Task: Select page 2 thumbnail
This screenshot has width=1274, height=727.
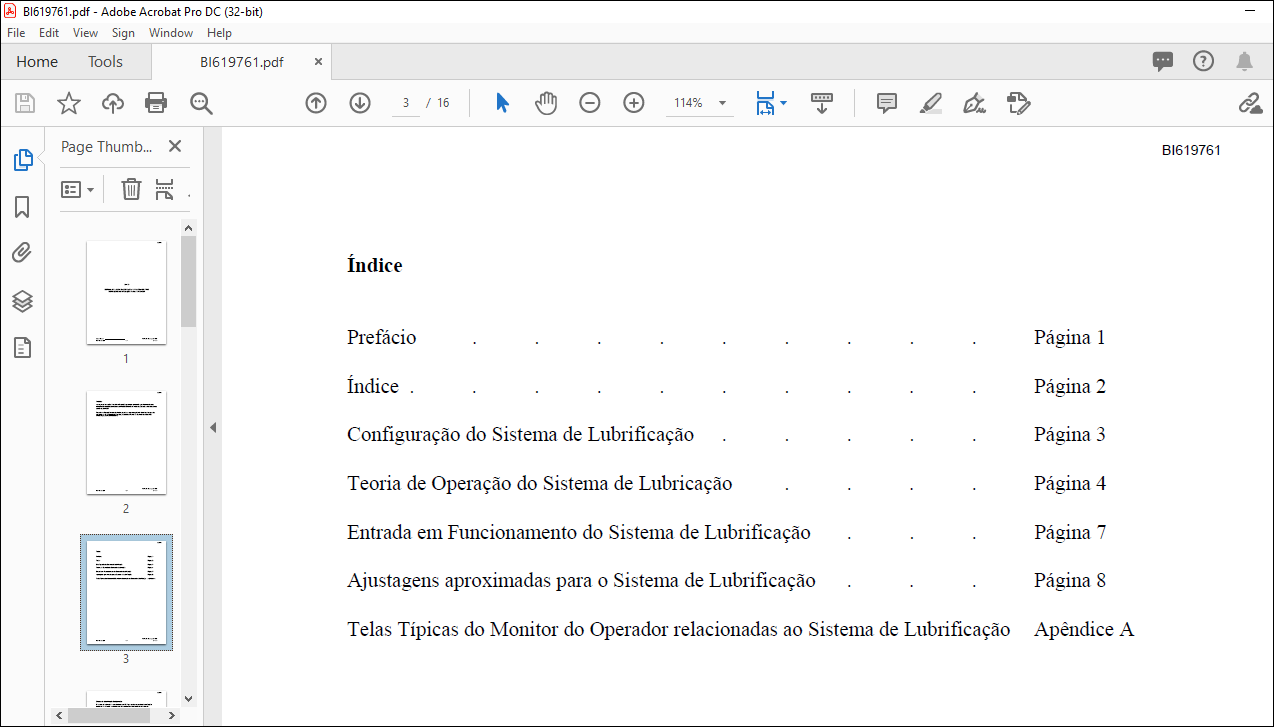Action: [126, 443]
